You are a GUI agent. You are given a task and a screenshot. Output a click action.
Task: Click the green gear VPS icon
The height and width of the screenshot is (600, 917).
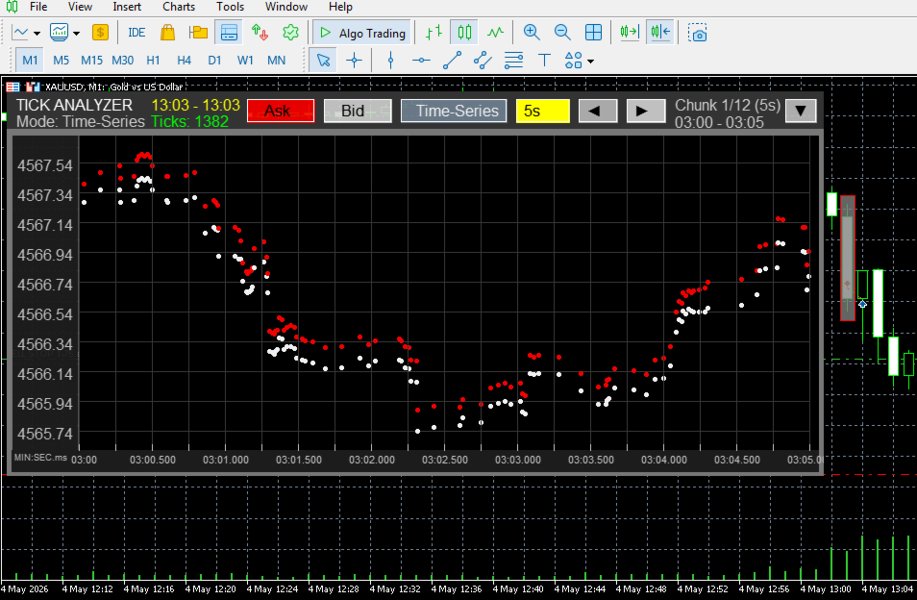tap(291, 33)
